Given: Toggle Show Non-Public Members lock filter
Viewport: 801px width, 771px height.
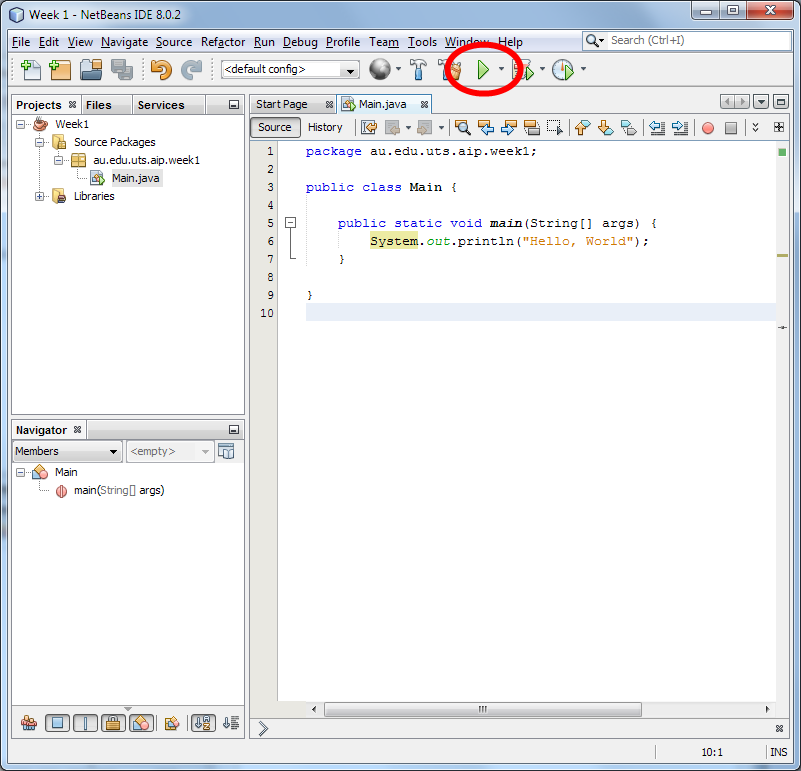Looking at the screenshot, I should (113, 722).
